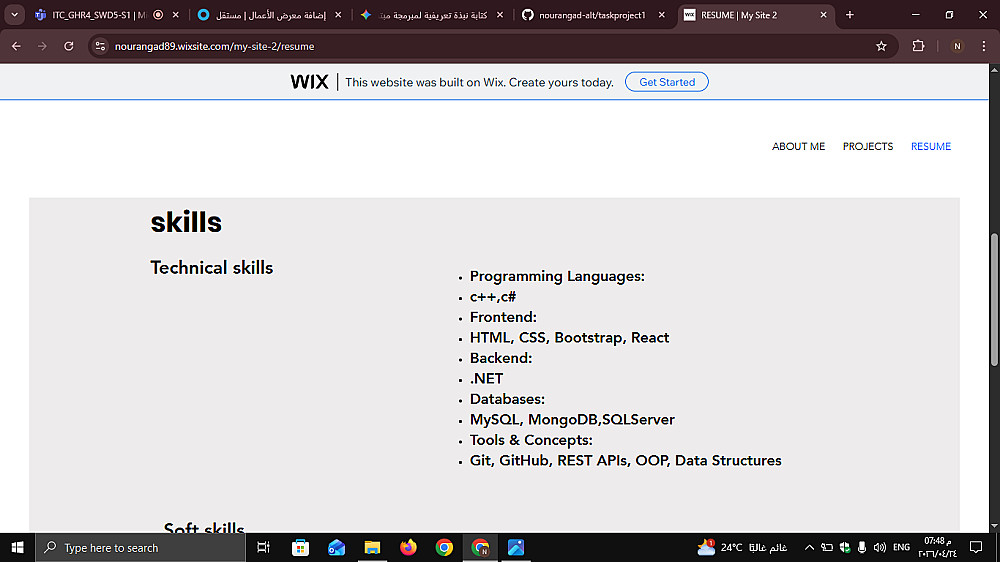Click the taskbar search box
The height and width of the screenshot is (562, 1000).
(x=140, y=547)
